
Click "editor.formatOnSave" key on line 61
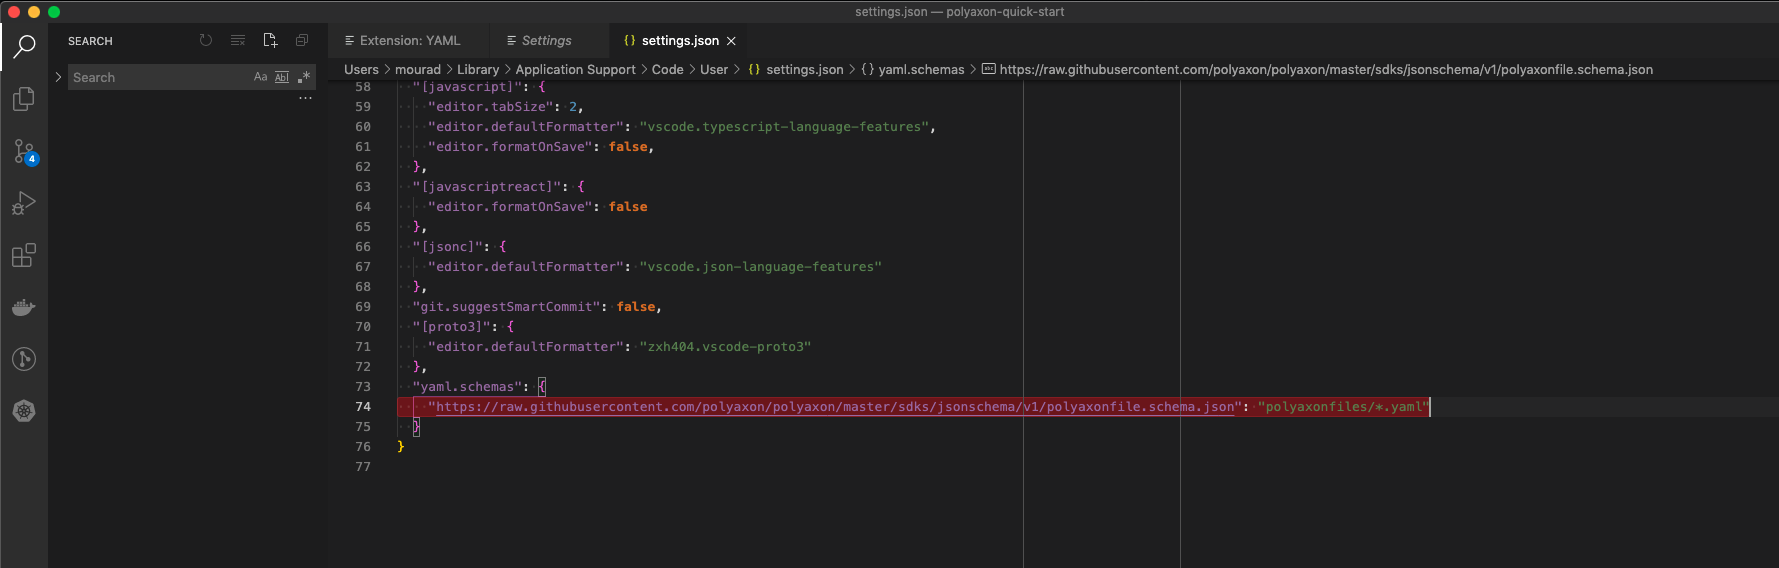pyautogui.click(x=510, y=147)
